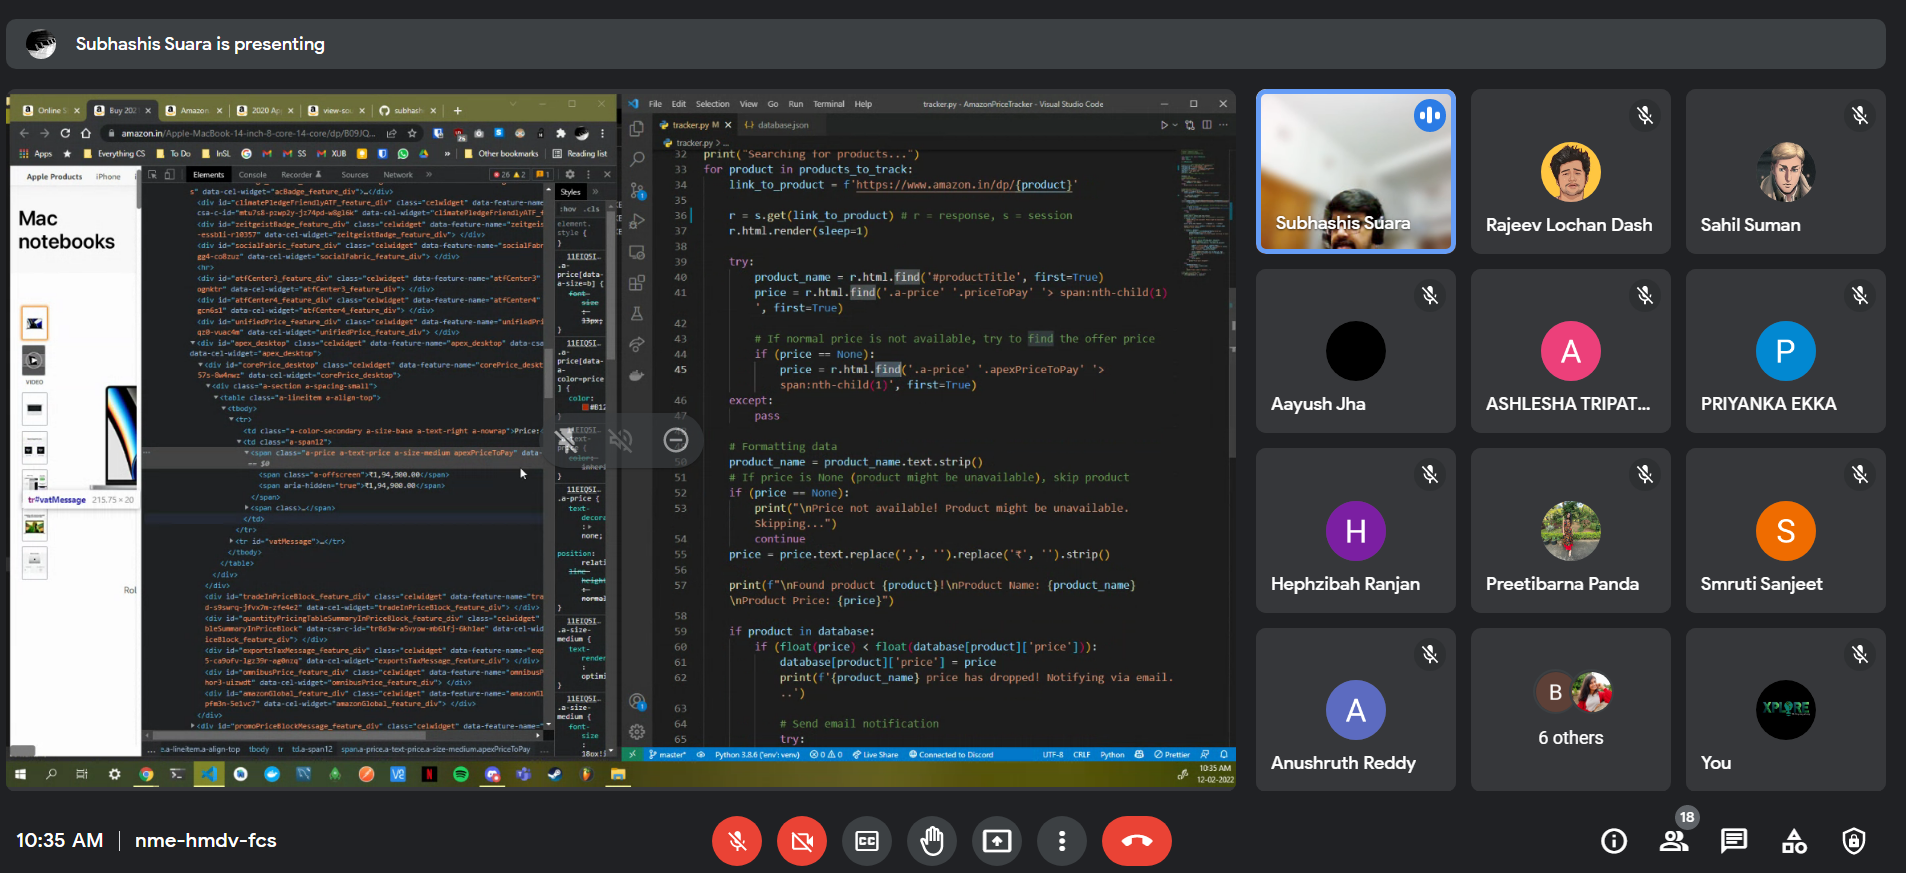Open host controls shield icon
Screen dimensions: 1906x873
click(1854, 841)
